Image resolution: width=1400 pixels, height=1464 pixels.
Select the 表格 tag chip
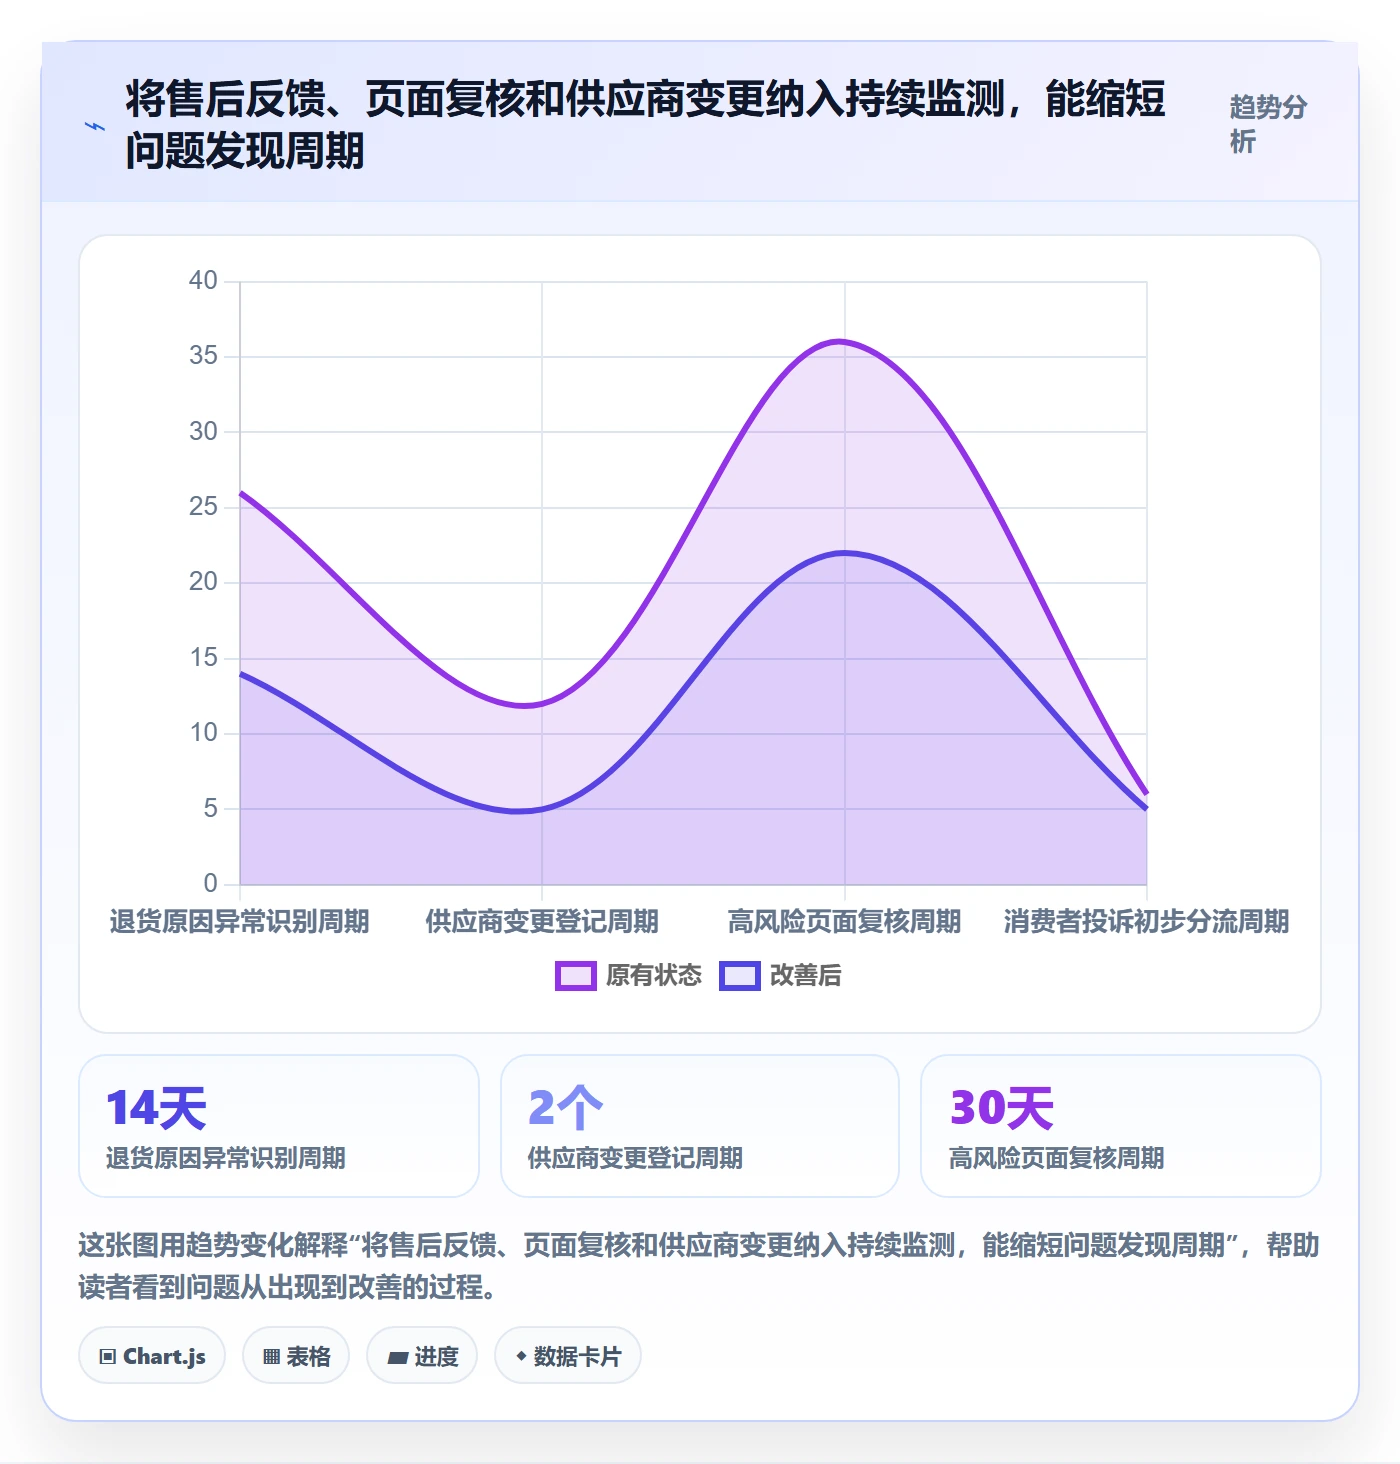coord(296,1356)
